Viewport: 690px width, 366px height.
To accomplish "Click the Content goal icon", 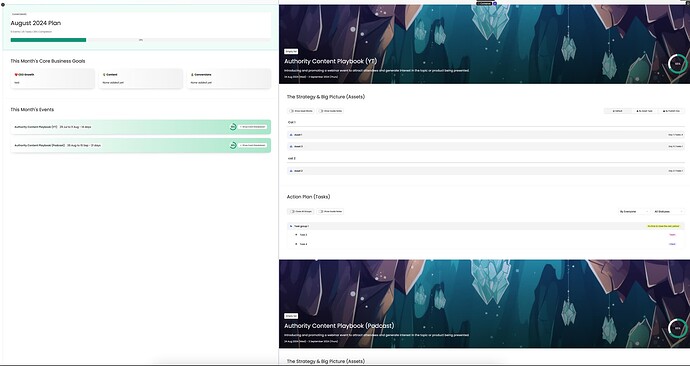I will [104, 75].
